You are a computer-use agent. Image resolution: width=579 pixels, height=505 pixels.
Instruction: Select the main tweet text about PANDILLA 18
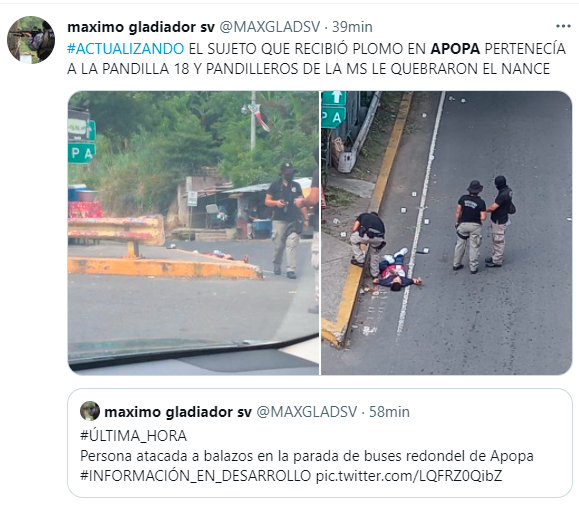[x=316, y=59]
